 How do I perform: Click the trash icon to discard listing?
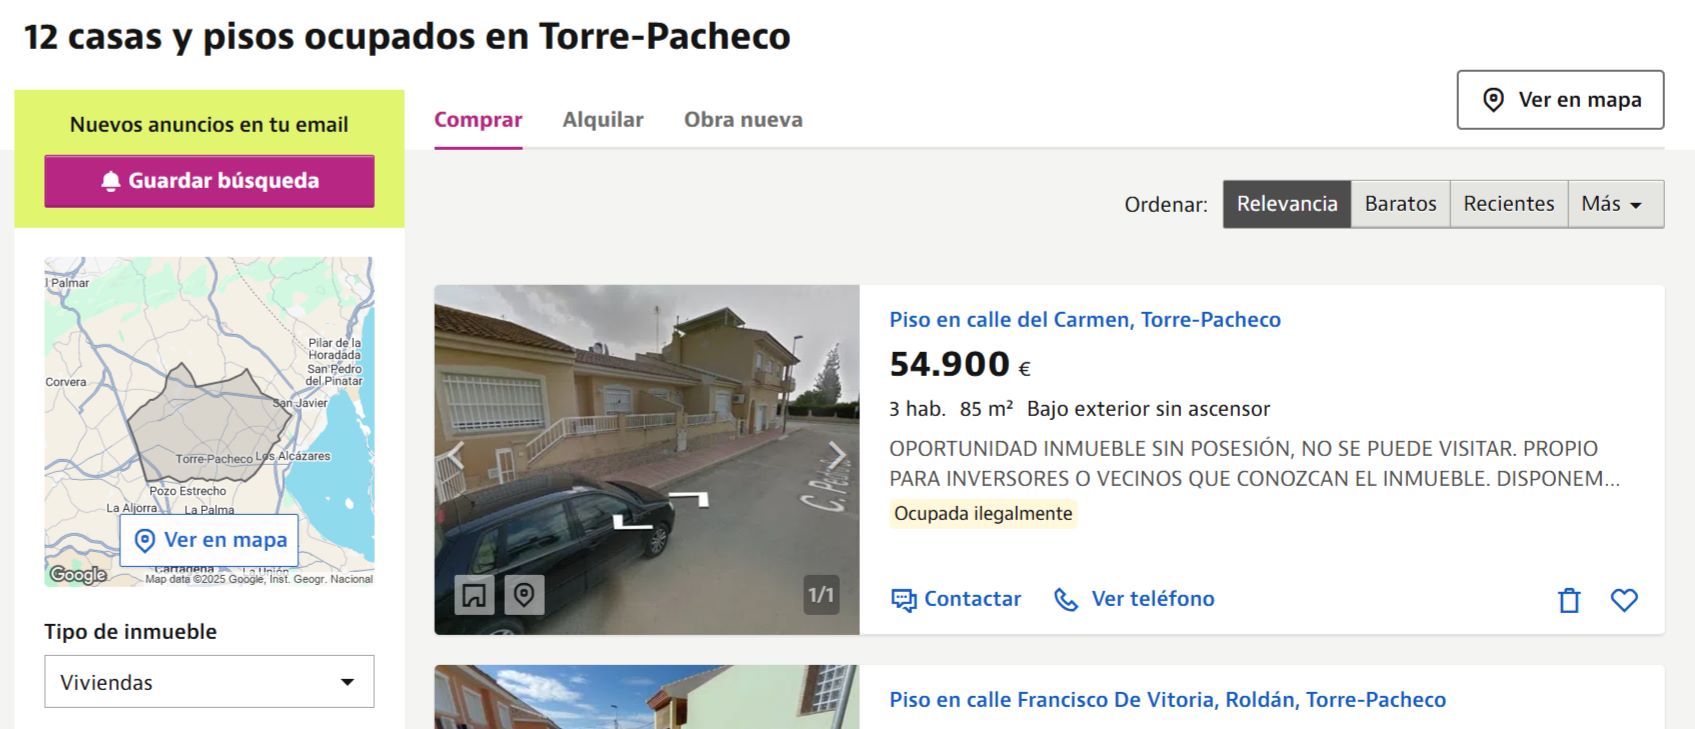click(1569, 600)
